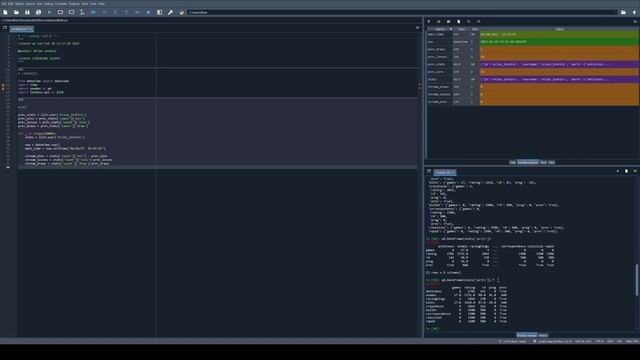Step return in the debugger toolbar

point(126,12)
